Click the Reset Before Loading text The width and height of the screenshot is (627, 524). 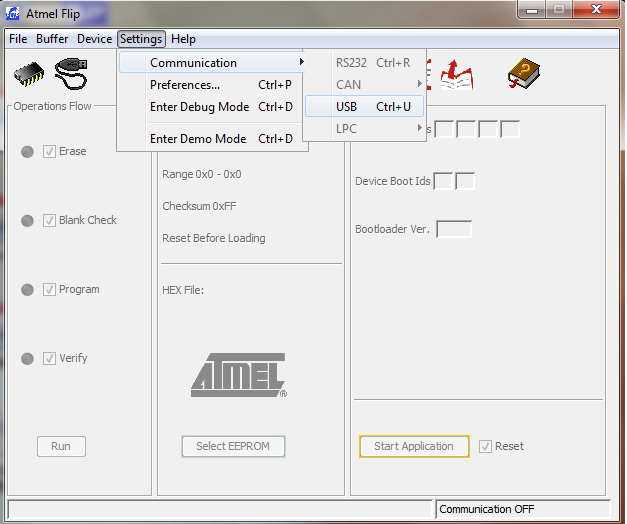tap(214, 238)
